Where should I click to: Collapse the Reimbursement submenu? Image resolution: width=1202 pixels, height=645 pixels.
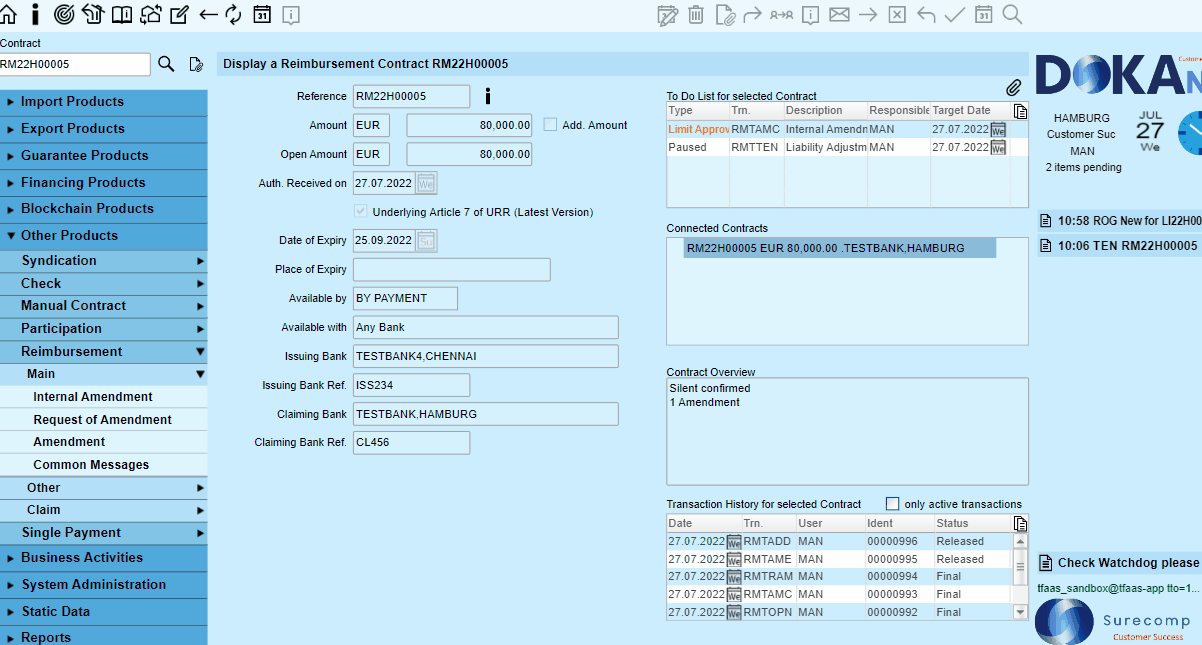coord(104,352)
